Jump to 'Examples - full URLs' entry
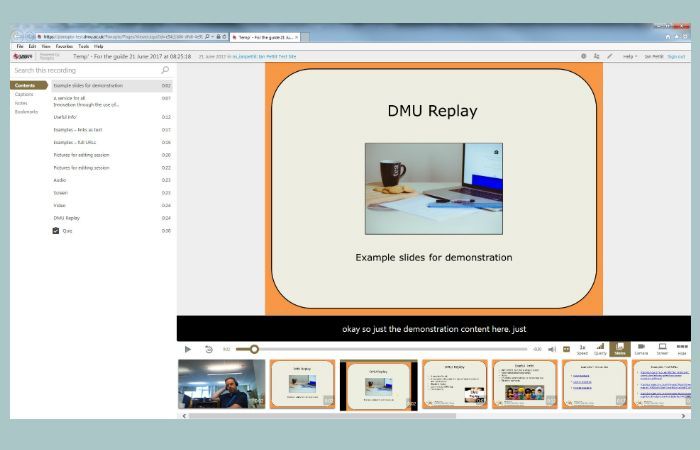The image size is (700, 450). [112, 142]
